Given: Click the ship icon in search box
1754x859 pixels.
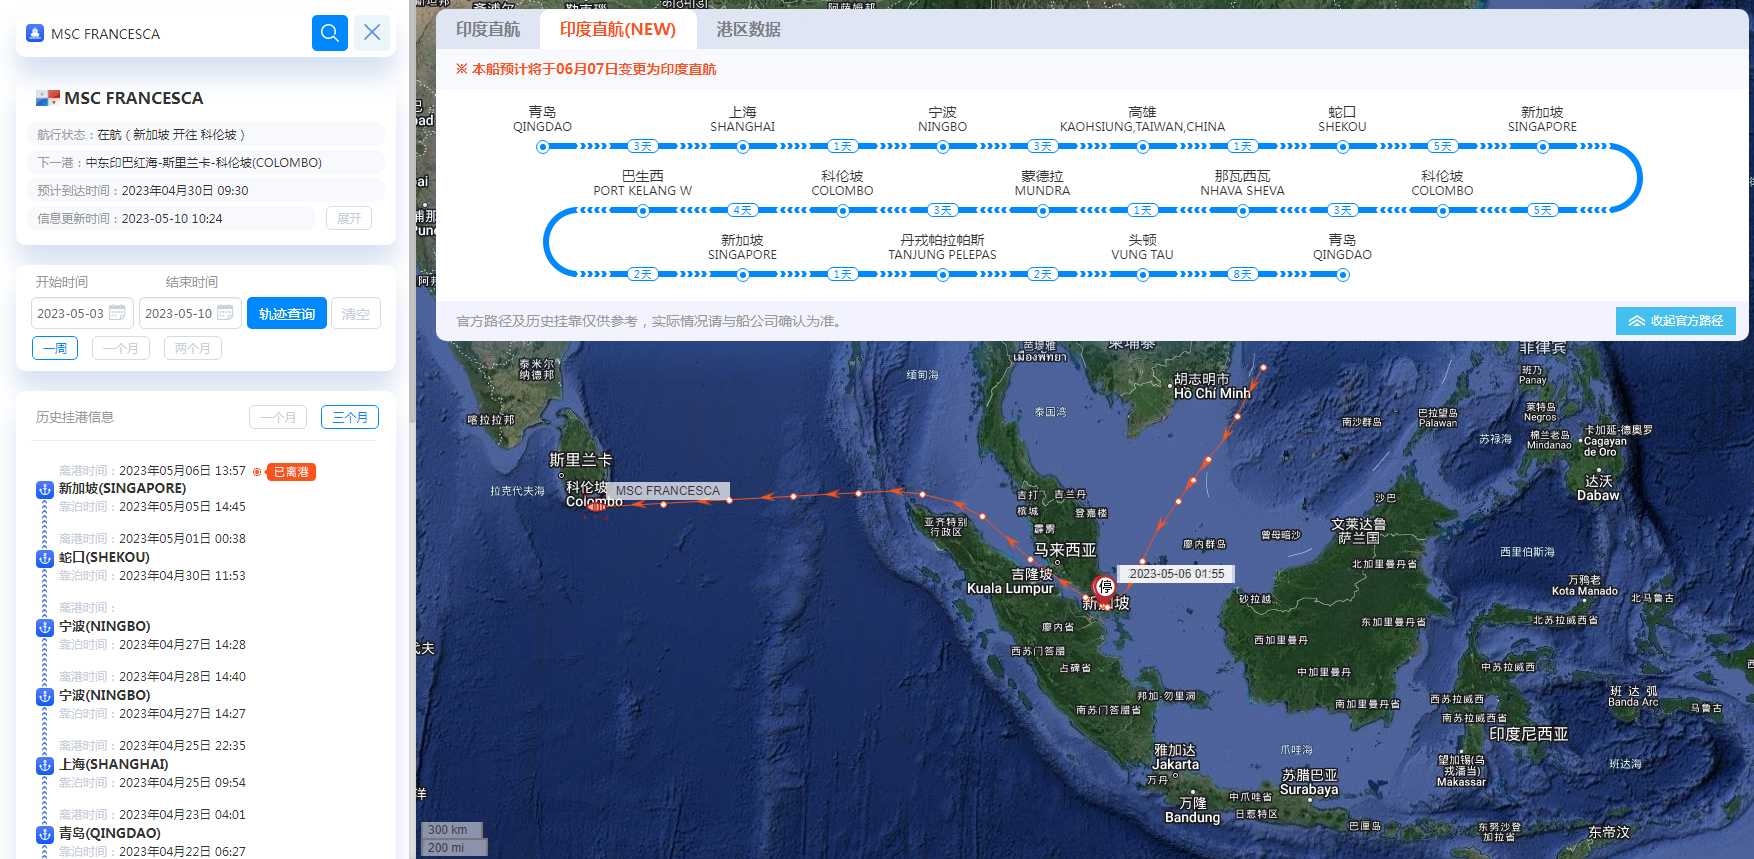Looking at the screenshot, I should point(35,33).
